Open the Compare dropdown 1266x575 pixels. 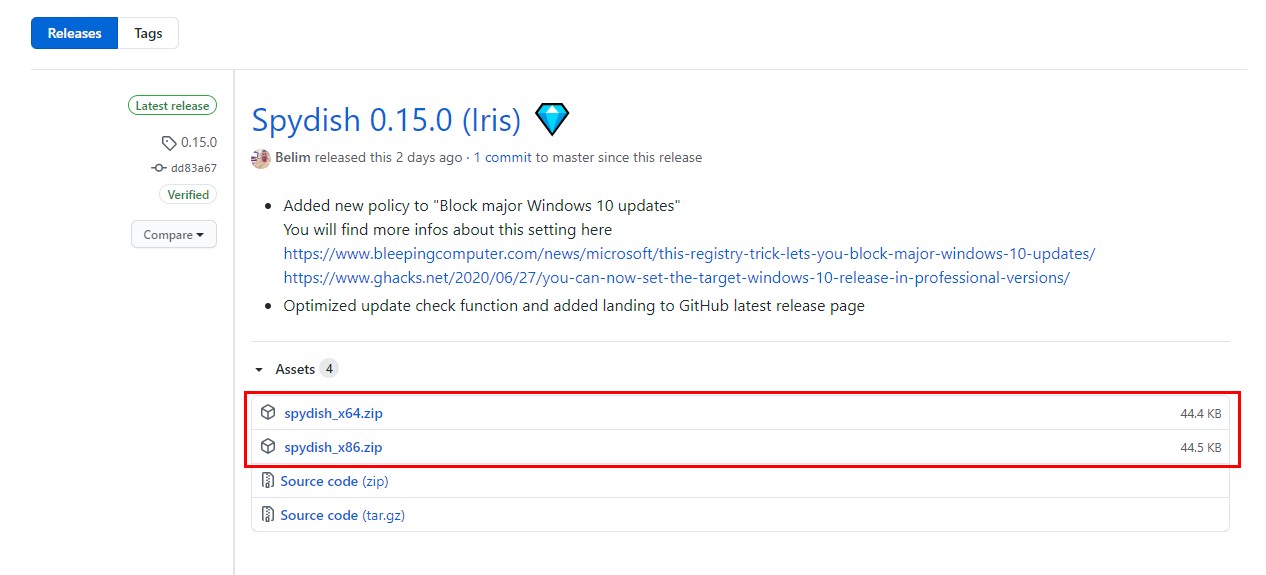[x=174, y=235]
